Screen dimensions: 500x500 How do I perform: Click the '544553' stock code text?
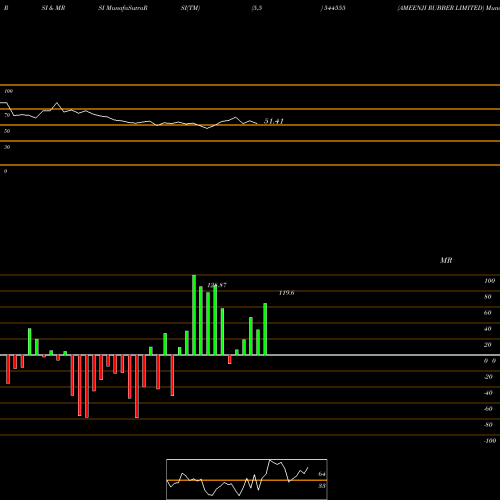tap(334, 8)
